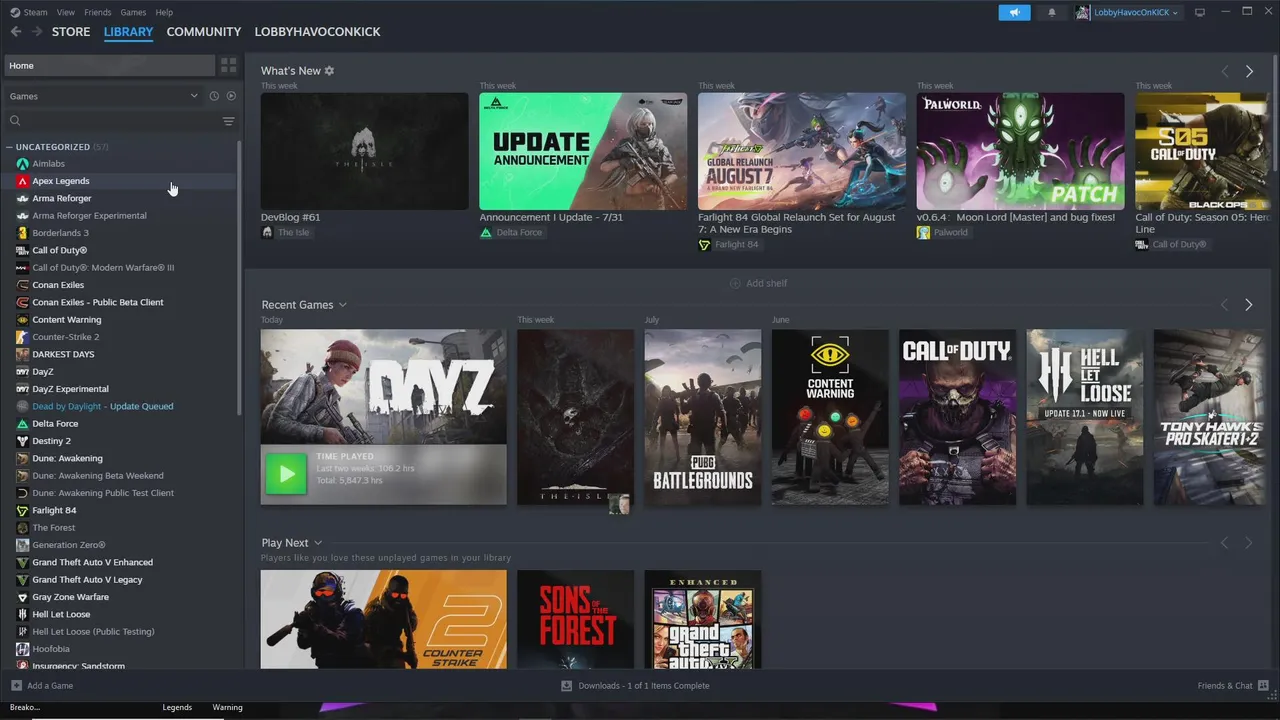This screenshot has width=1280, height=720.
Task: Click Add a Game
Action: pyautogui.click(x=42, y=686)
